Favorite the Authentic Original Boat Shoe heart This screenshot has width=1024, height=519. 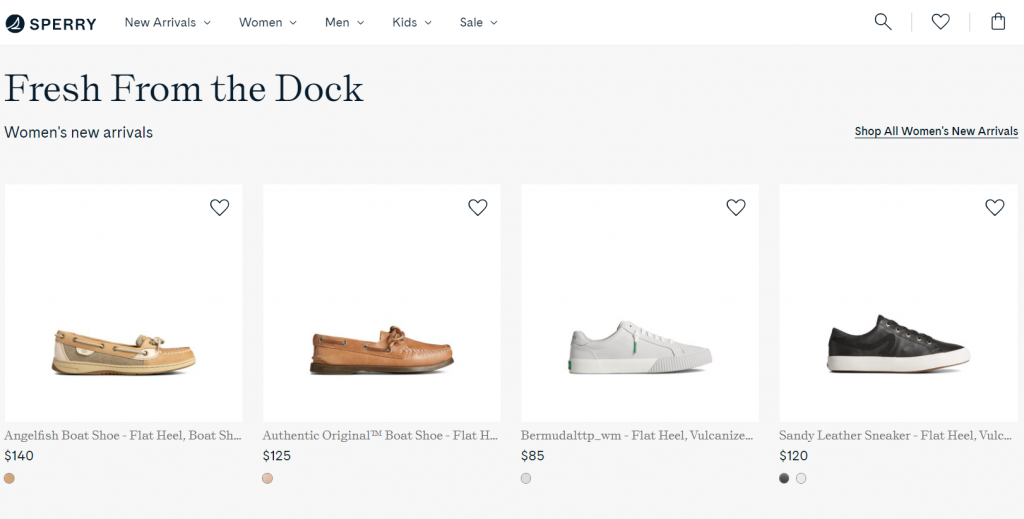click(x=478, y=207)
